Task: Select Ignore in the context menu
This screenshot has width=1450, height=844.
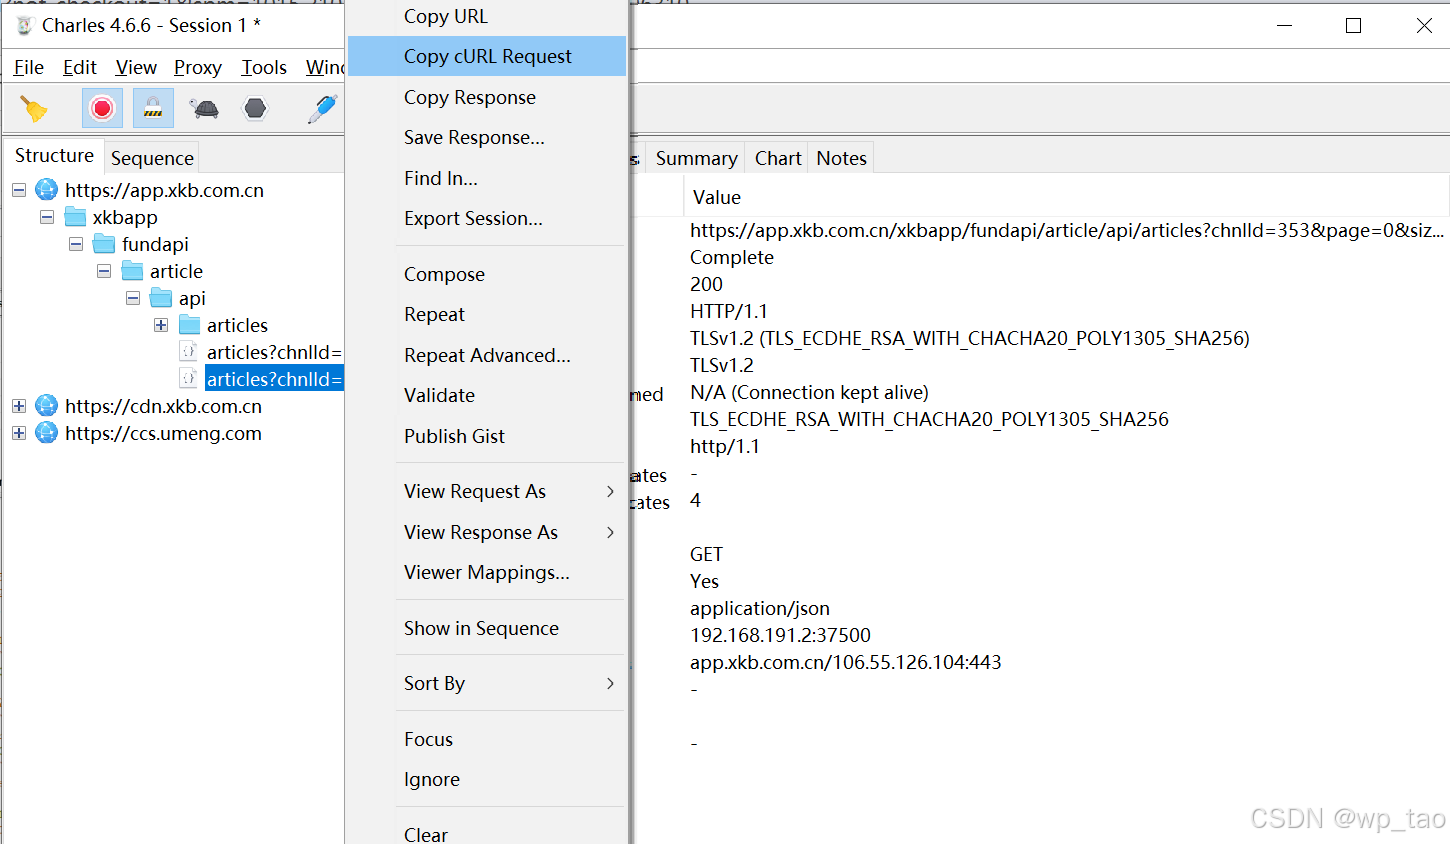Action: point(487,779)
